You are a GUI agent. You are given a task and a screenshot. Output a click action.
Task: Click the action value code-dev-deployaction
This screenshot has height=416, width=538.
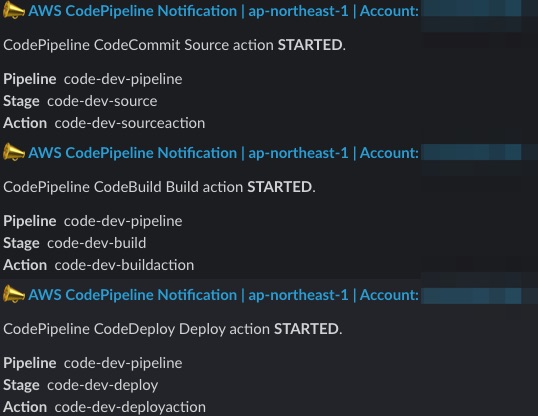point(130,407)
